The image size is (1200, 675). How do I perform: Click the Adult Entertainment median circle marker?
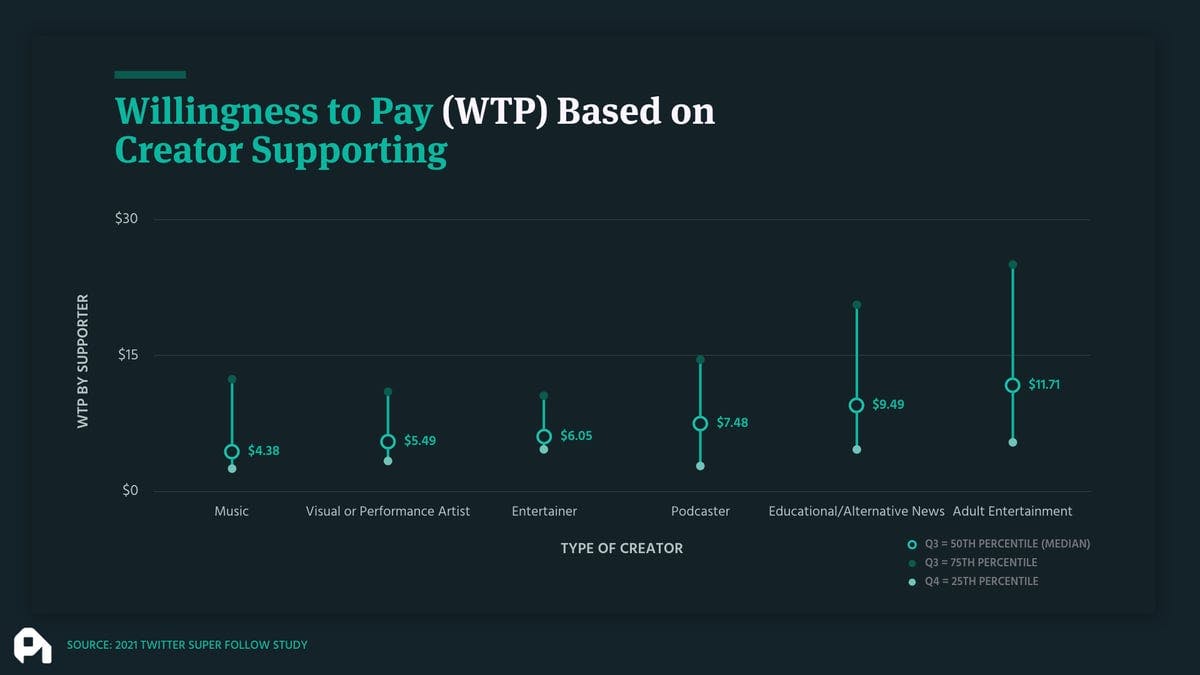1012,385
